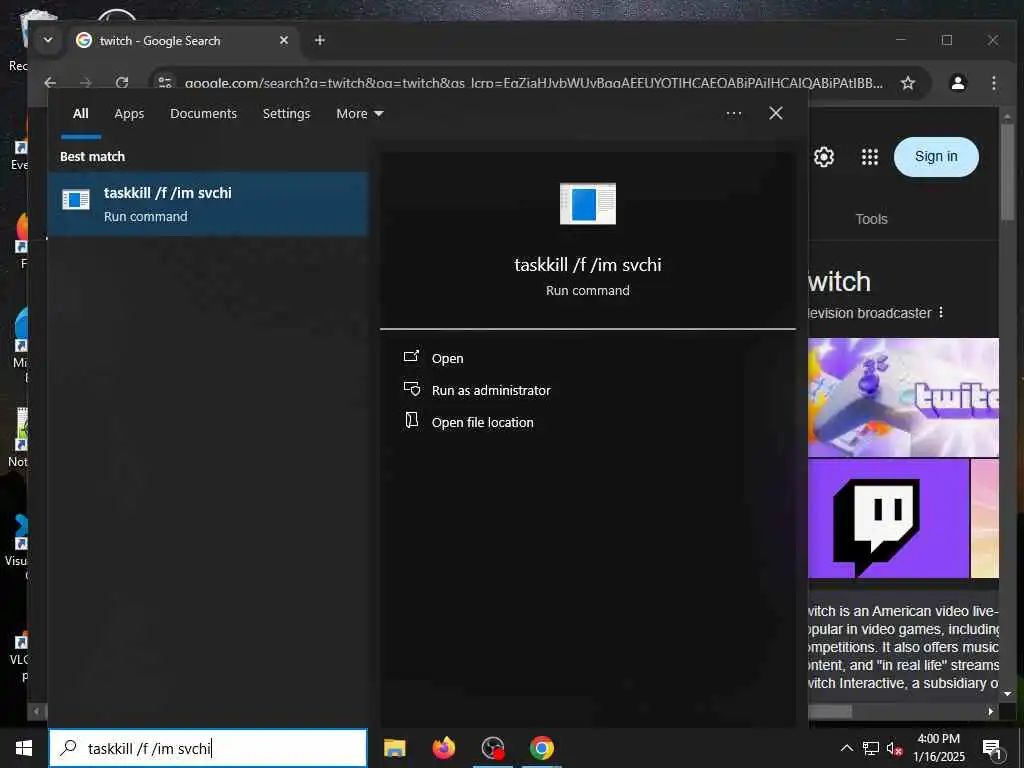Open the clock and date flyout
This screenshot has height=768, width=1024.
[x=938, y=748]
